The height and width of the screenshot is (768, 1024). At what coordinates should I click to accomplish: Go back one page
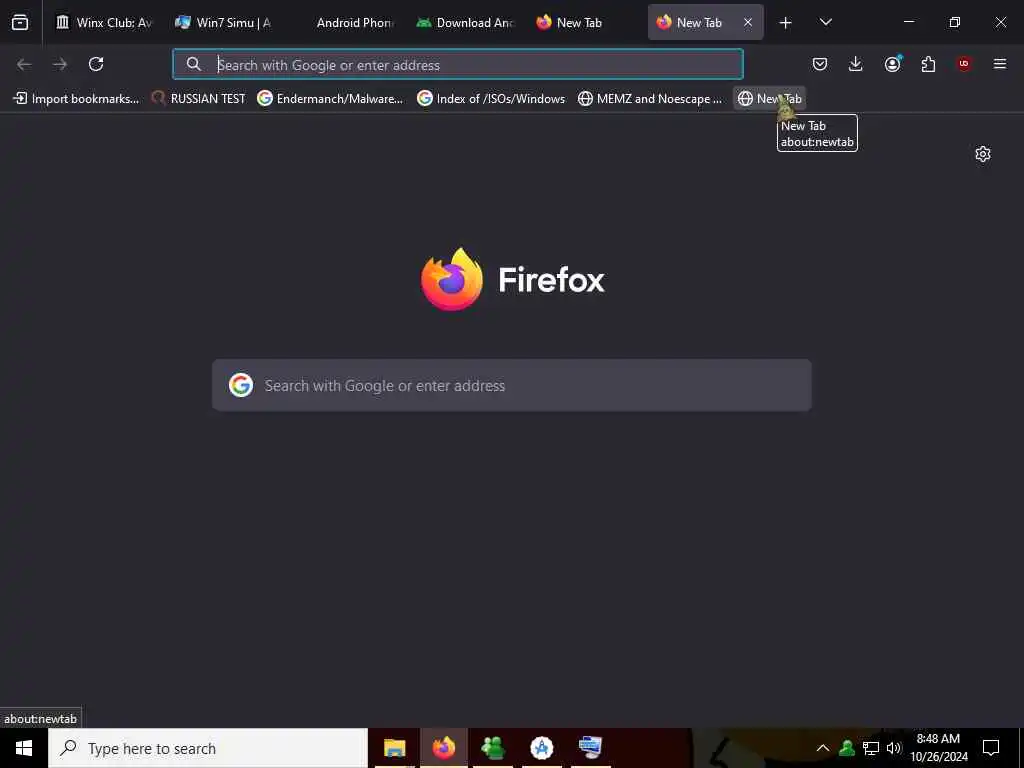coord(24,64)
